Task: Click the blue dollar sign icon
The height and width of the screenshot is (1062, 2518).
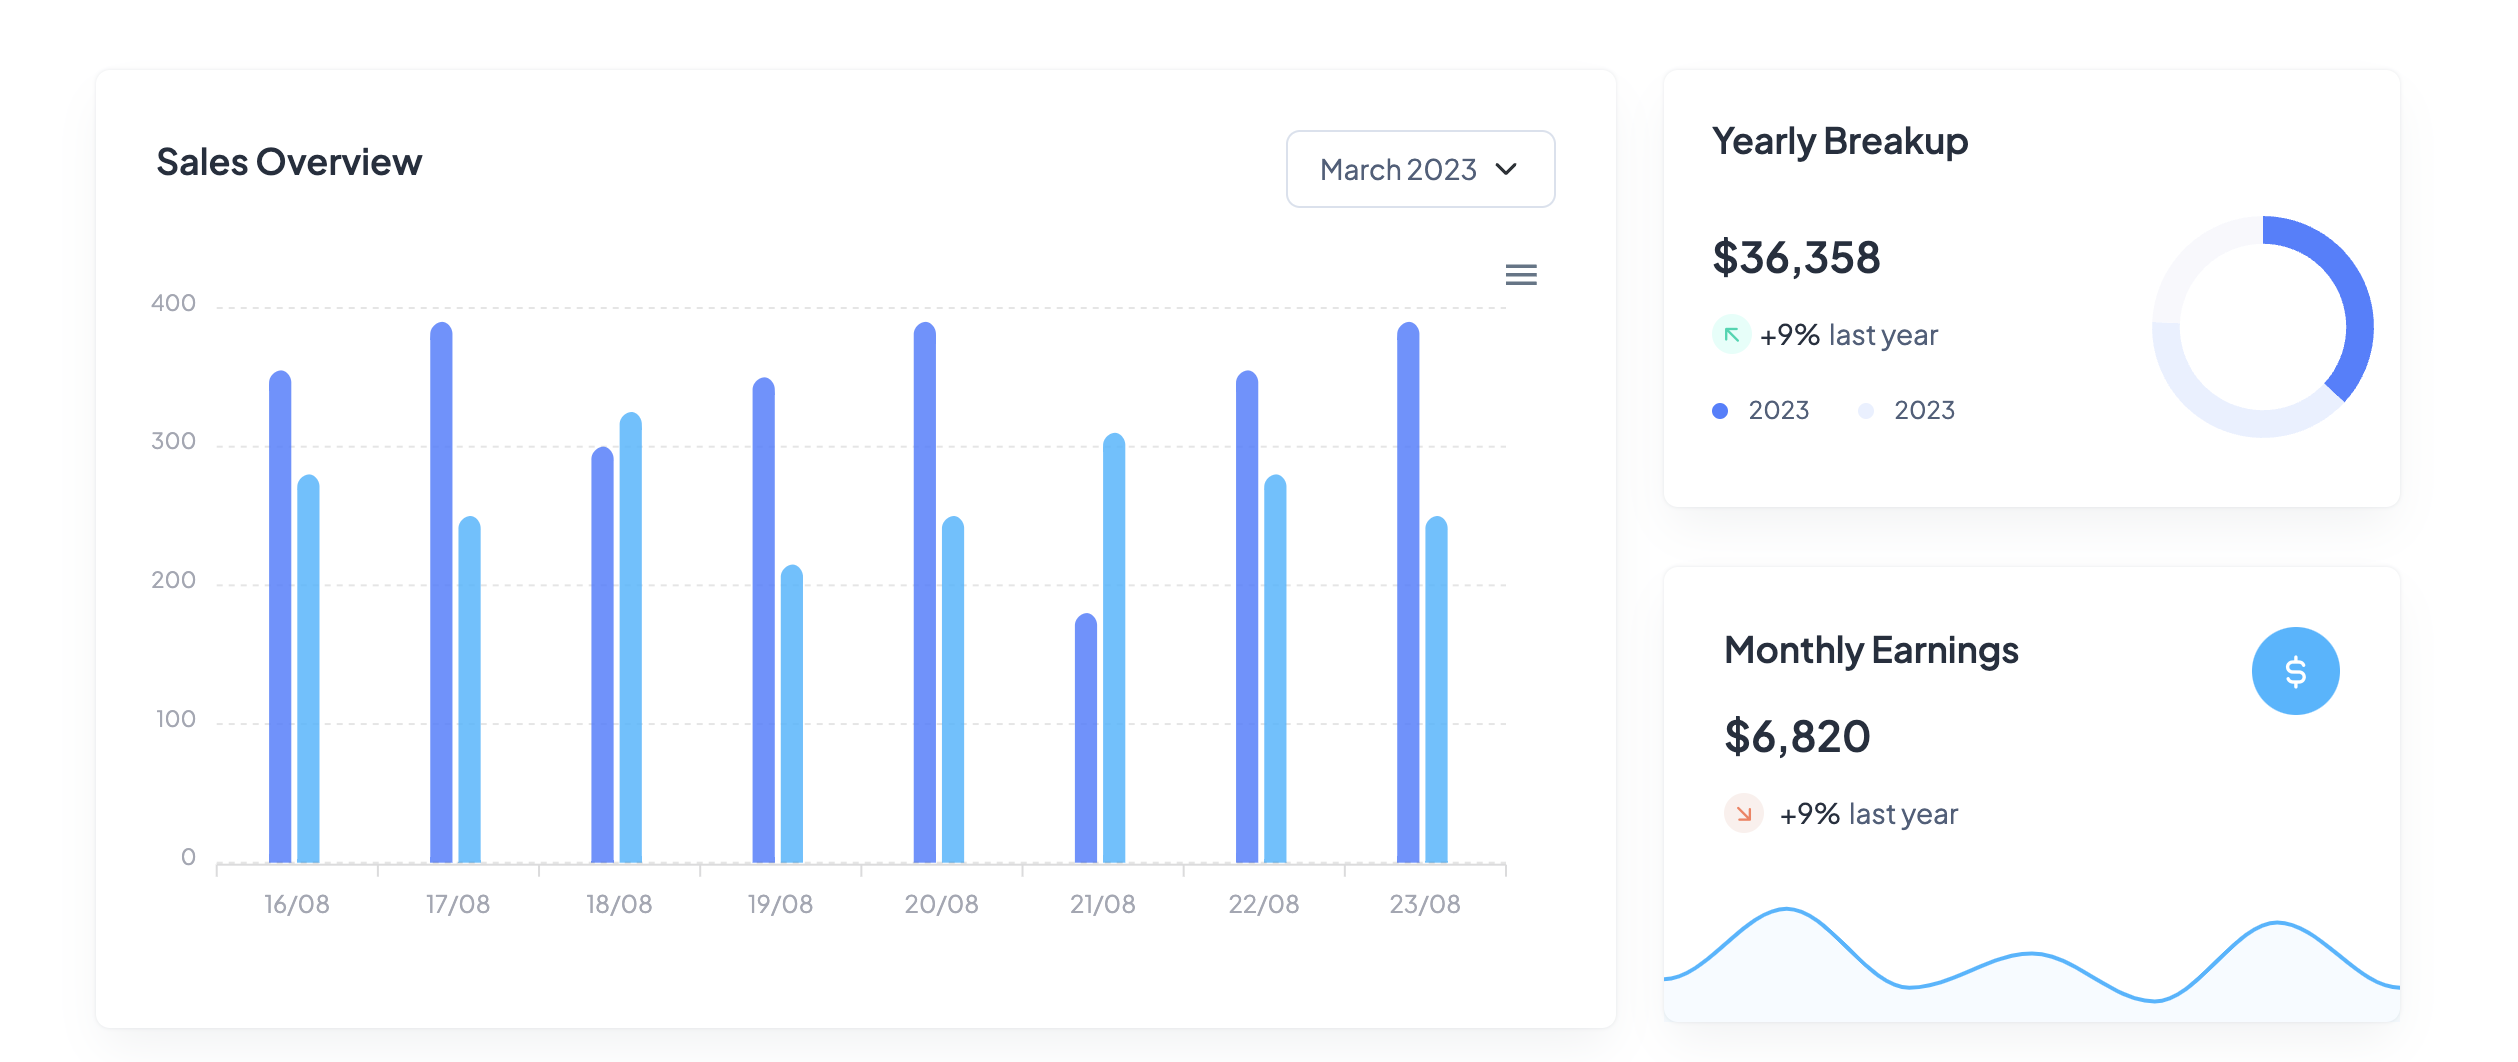Action: tap(2295, 671)
